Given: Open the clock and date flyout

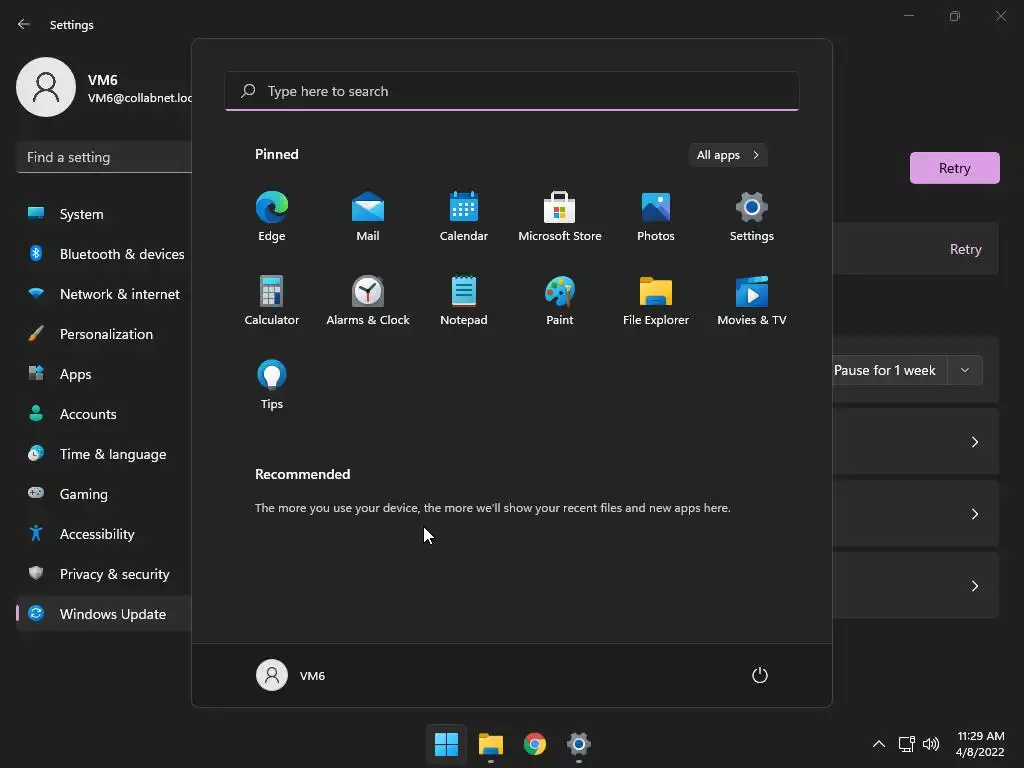Looking at the screenshot, I should click(980, 744).
